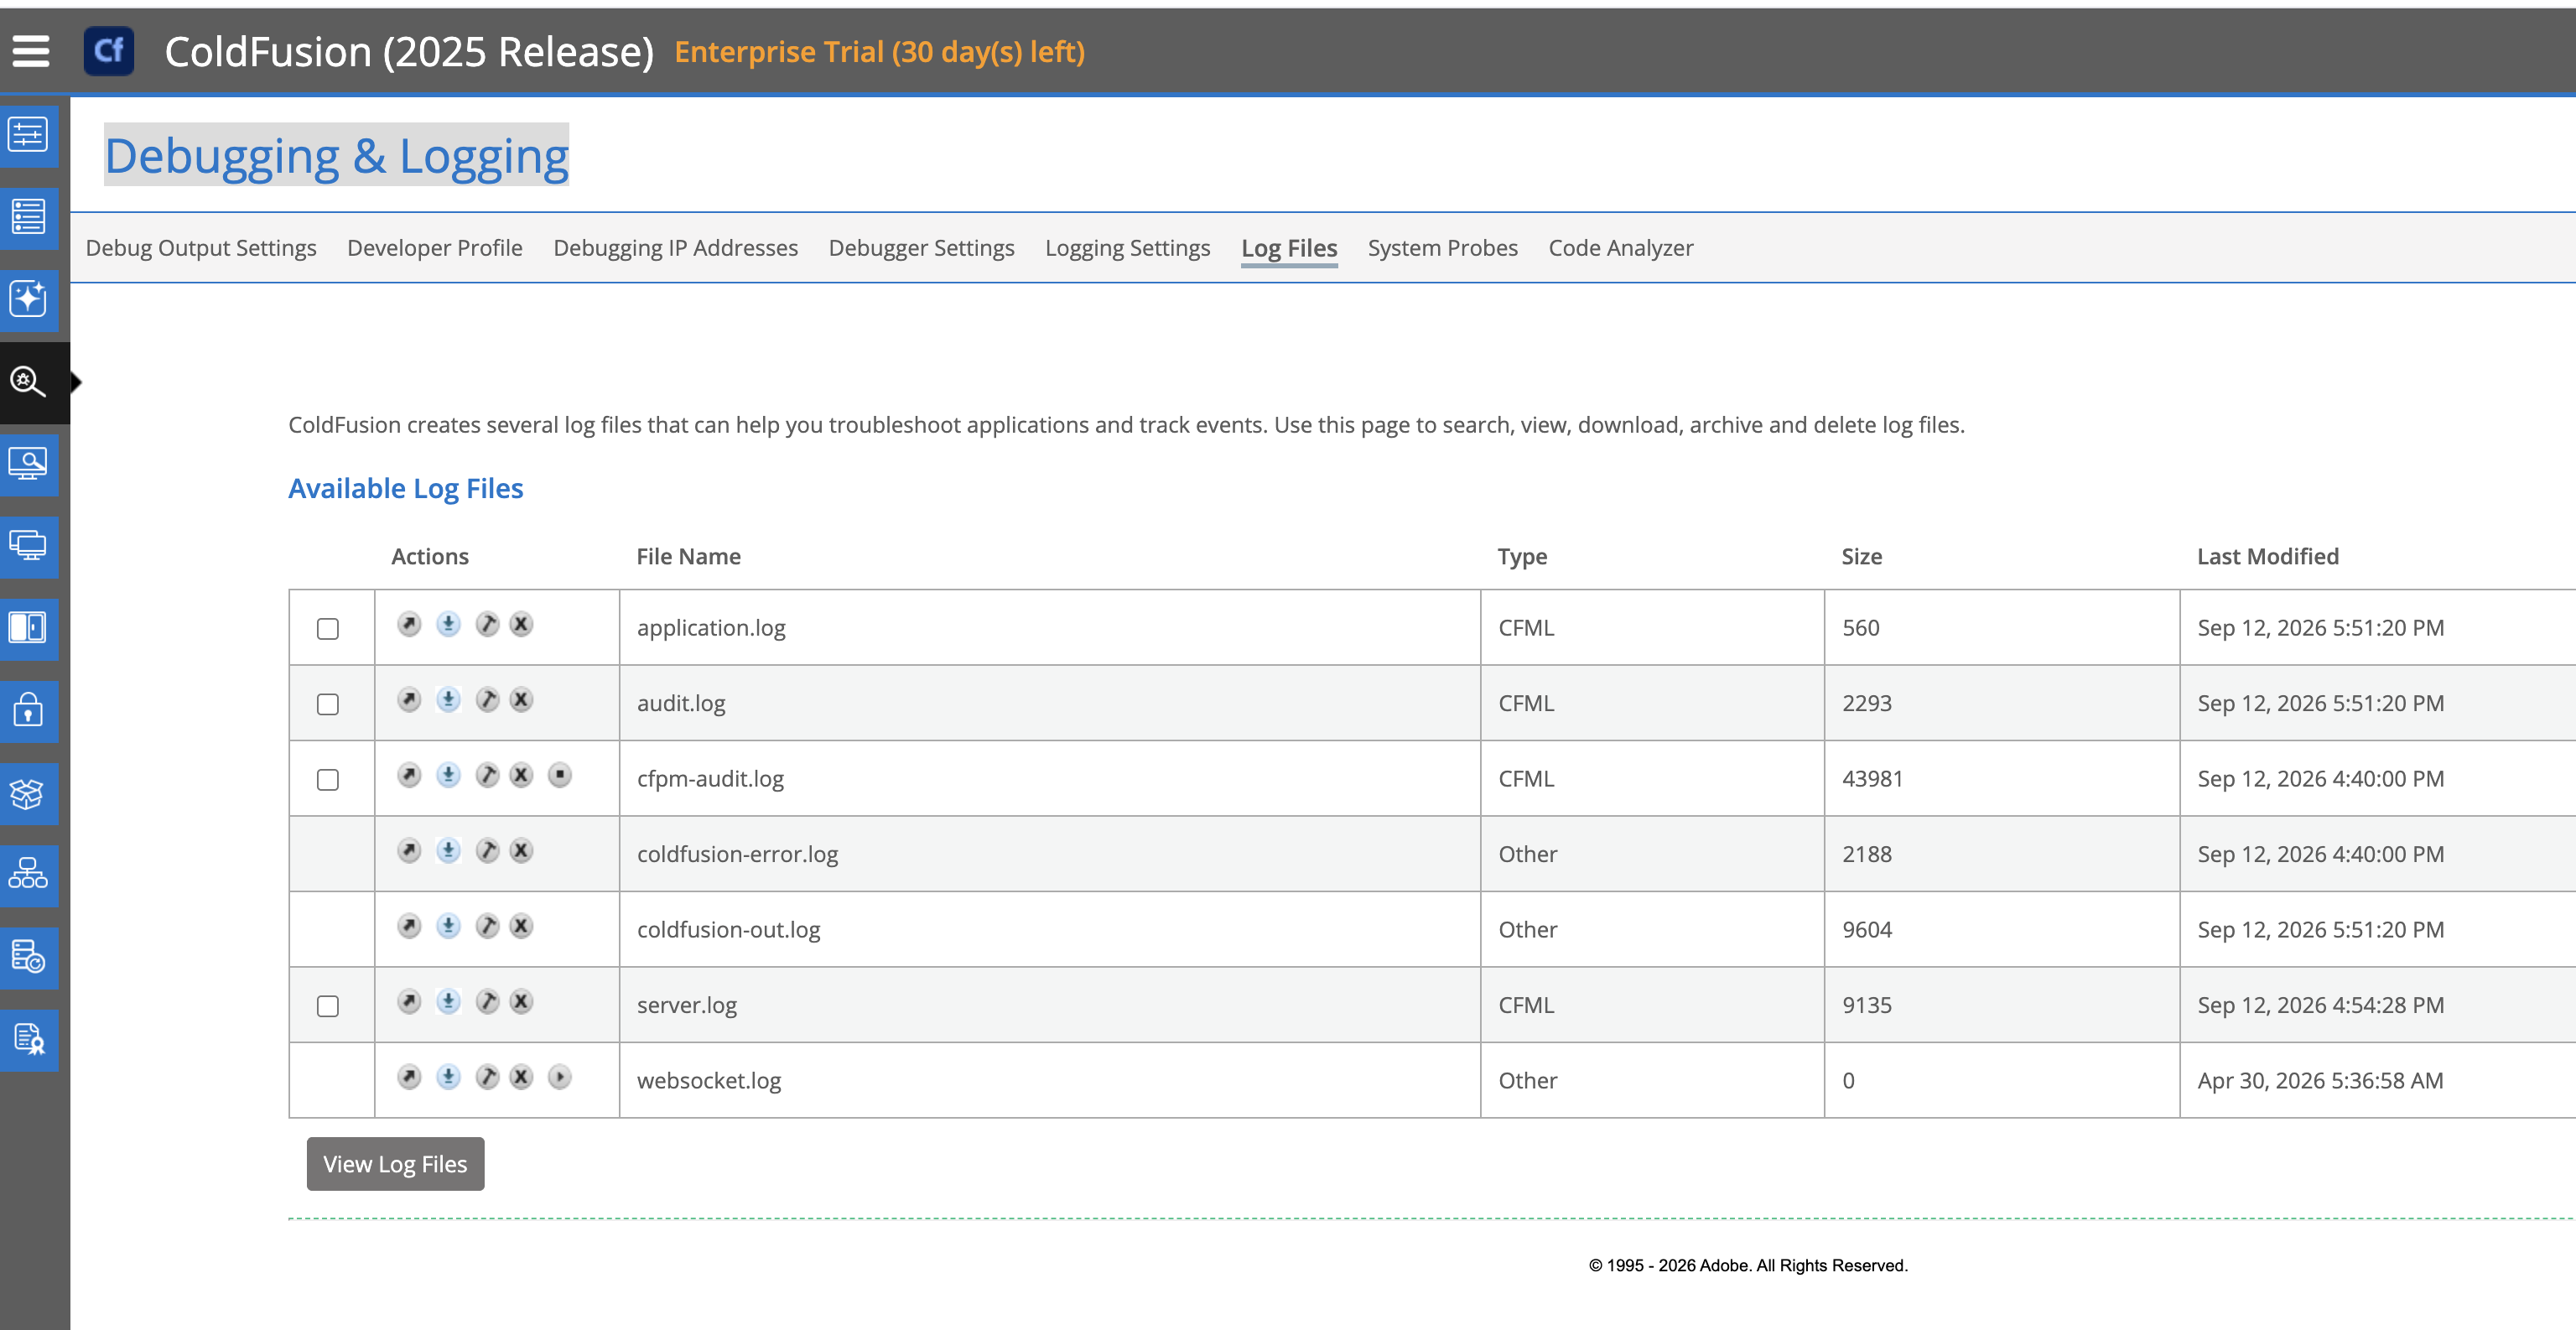Screen dimensions: 2576x1330
Task: Click the 43981 size value
Action: [1873, 778]
